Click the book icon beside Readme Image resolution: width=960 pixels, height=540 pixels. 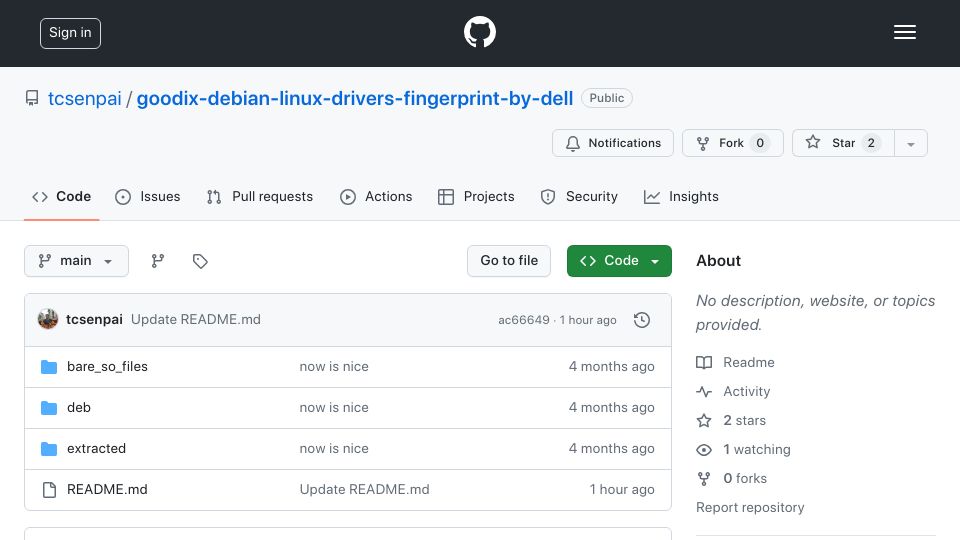[704, 362]
